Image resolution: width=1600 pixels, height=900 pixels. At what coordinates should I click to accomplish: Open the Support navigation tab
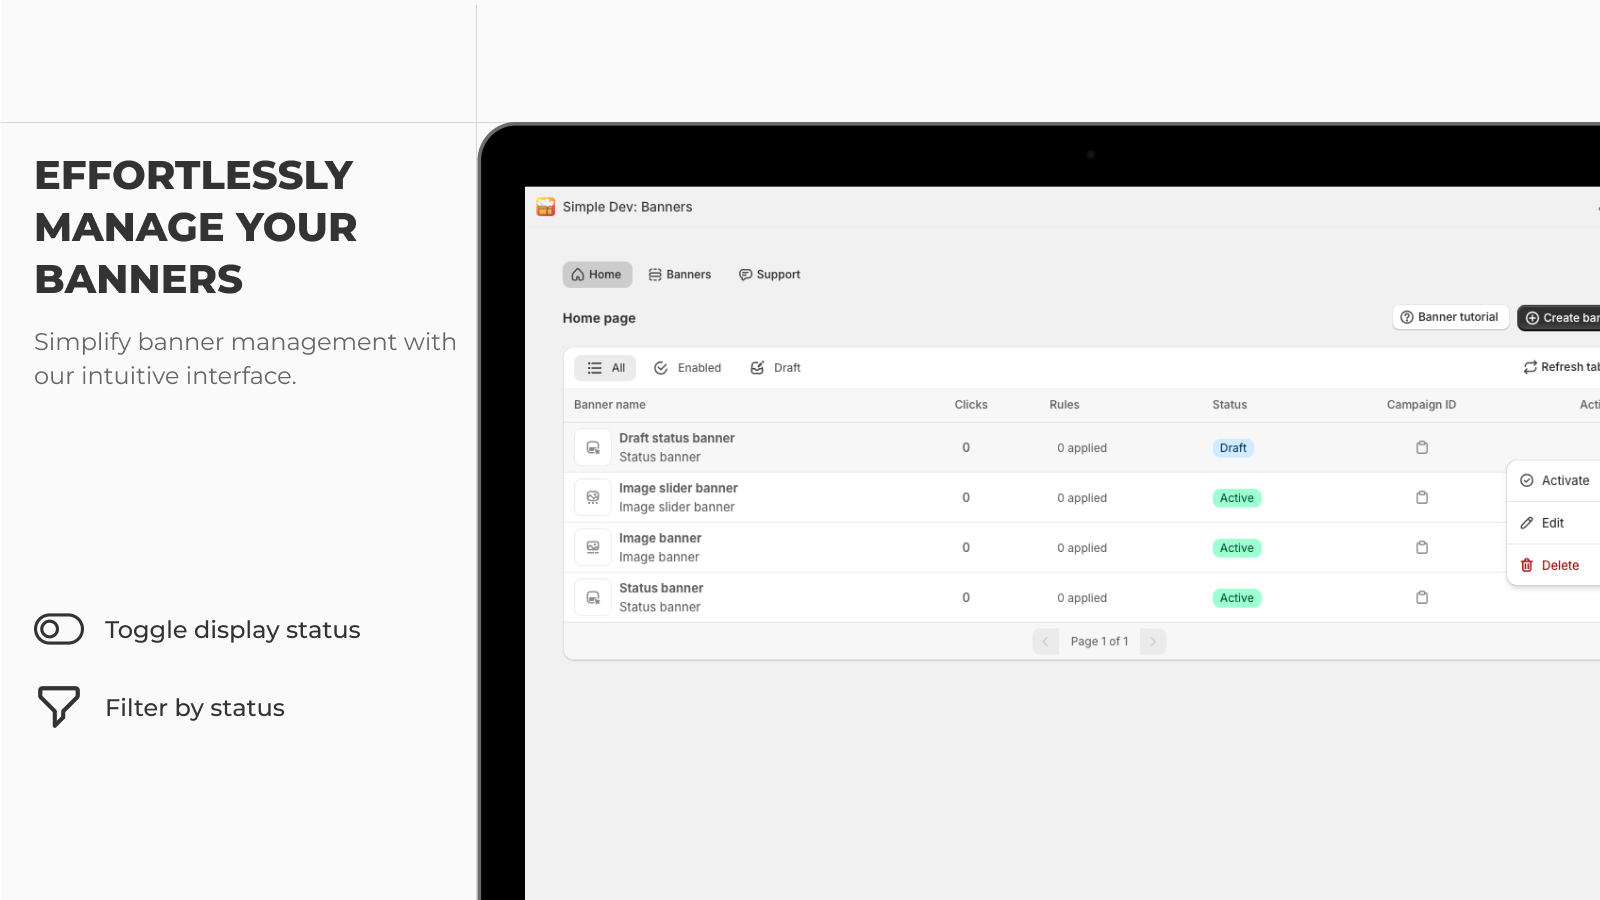[x=769, y=275]
